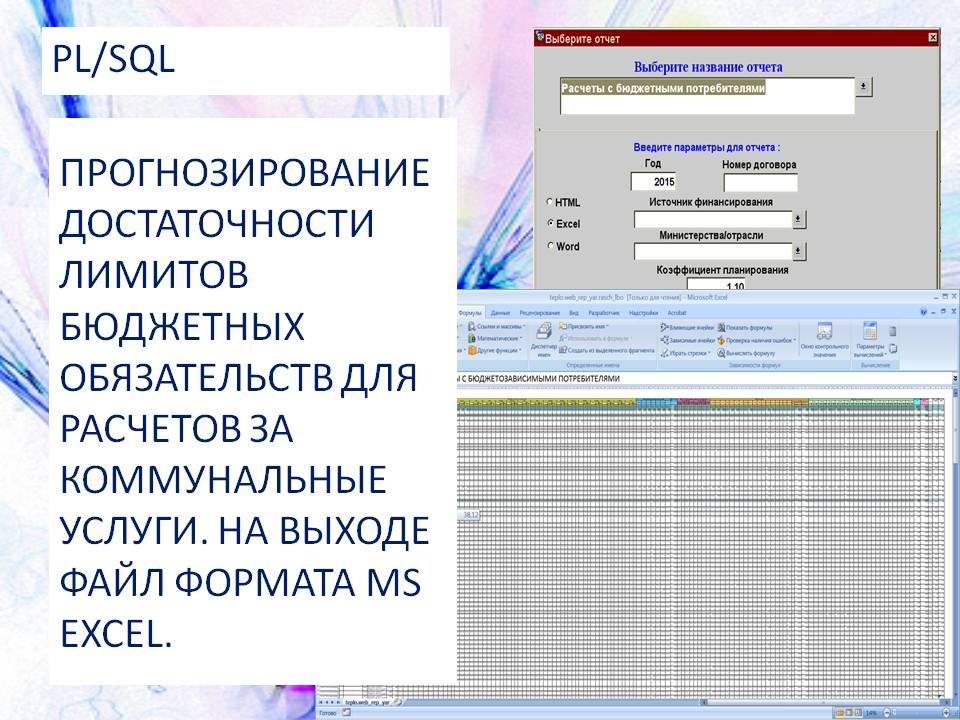The image size is (960, 720).
Task: Click the Номер договора input field
Action: (760, 182)
